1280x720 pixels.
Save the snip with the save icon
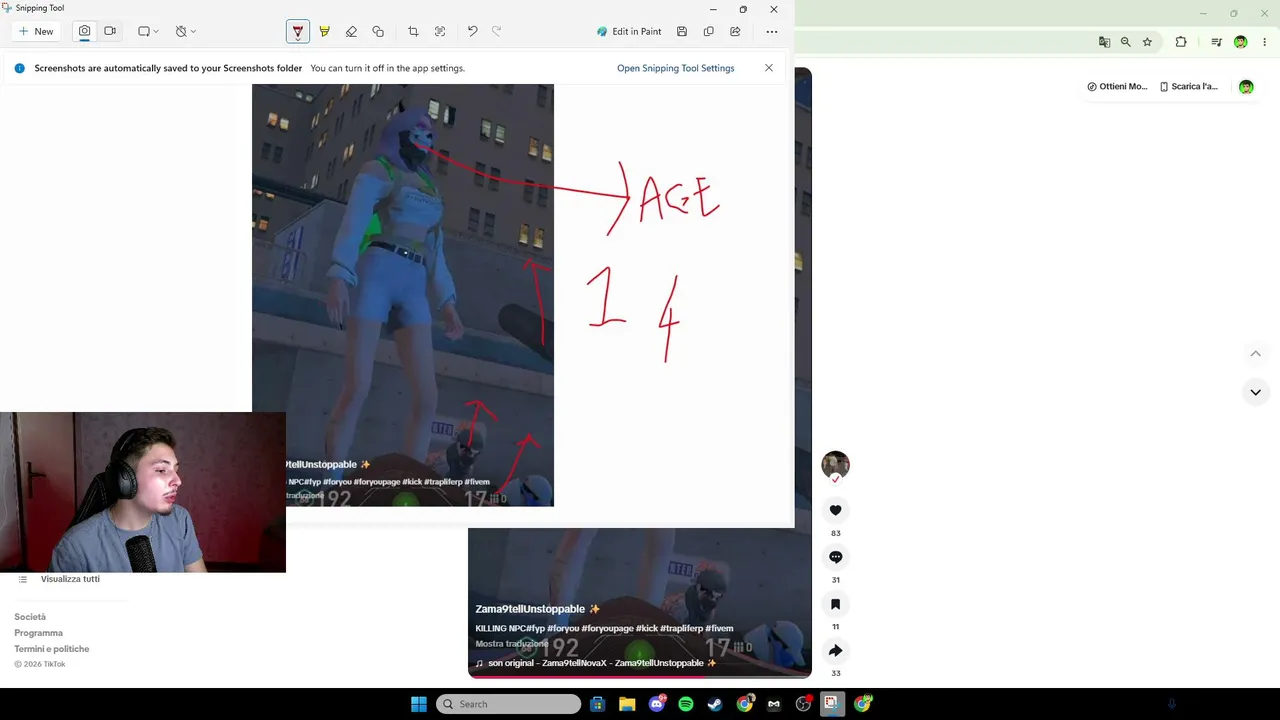(682, 31)
